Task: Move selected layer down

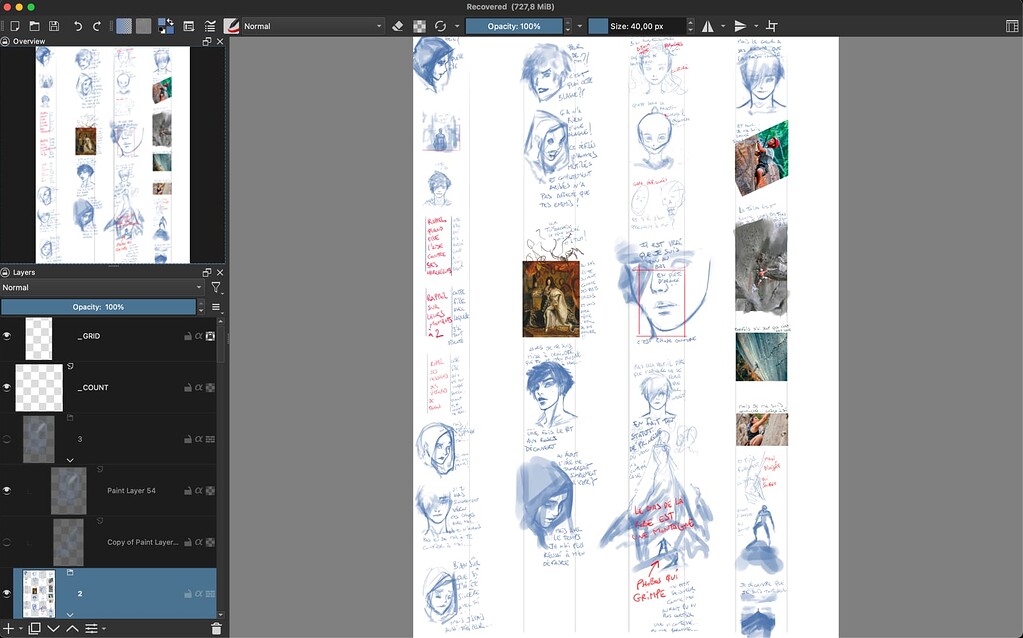Action: click(x=53, y=628)
